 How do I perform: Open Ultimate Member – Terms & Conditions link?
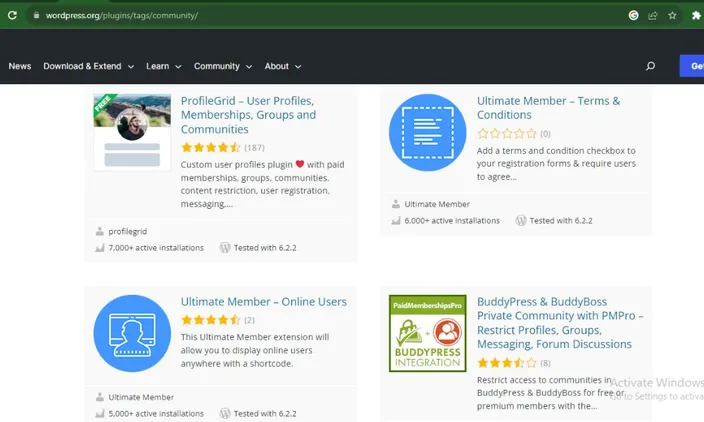(x=548, y=108)
